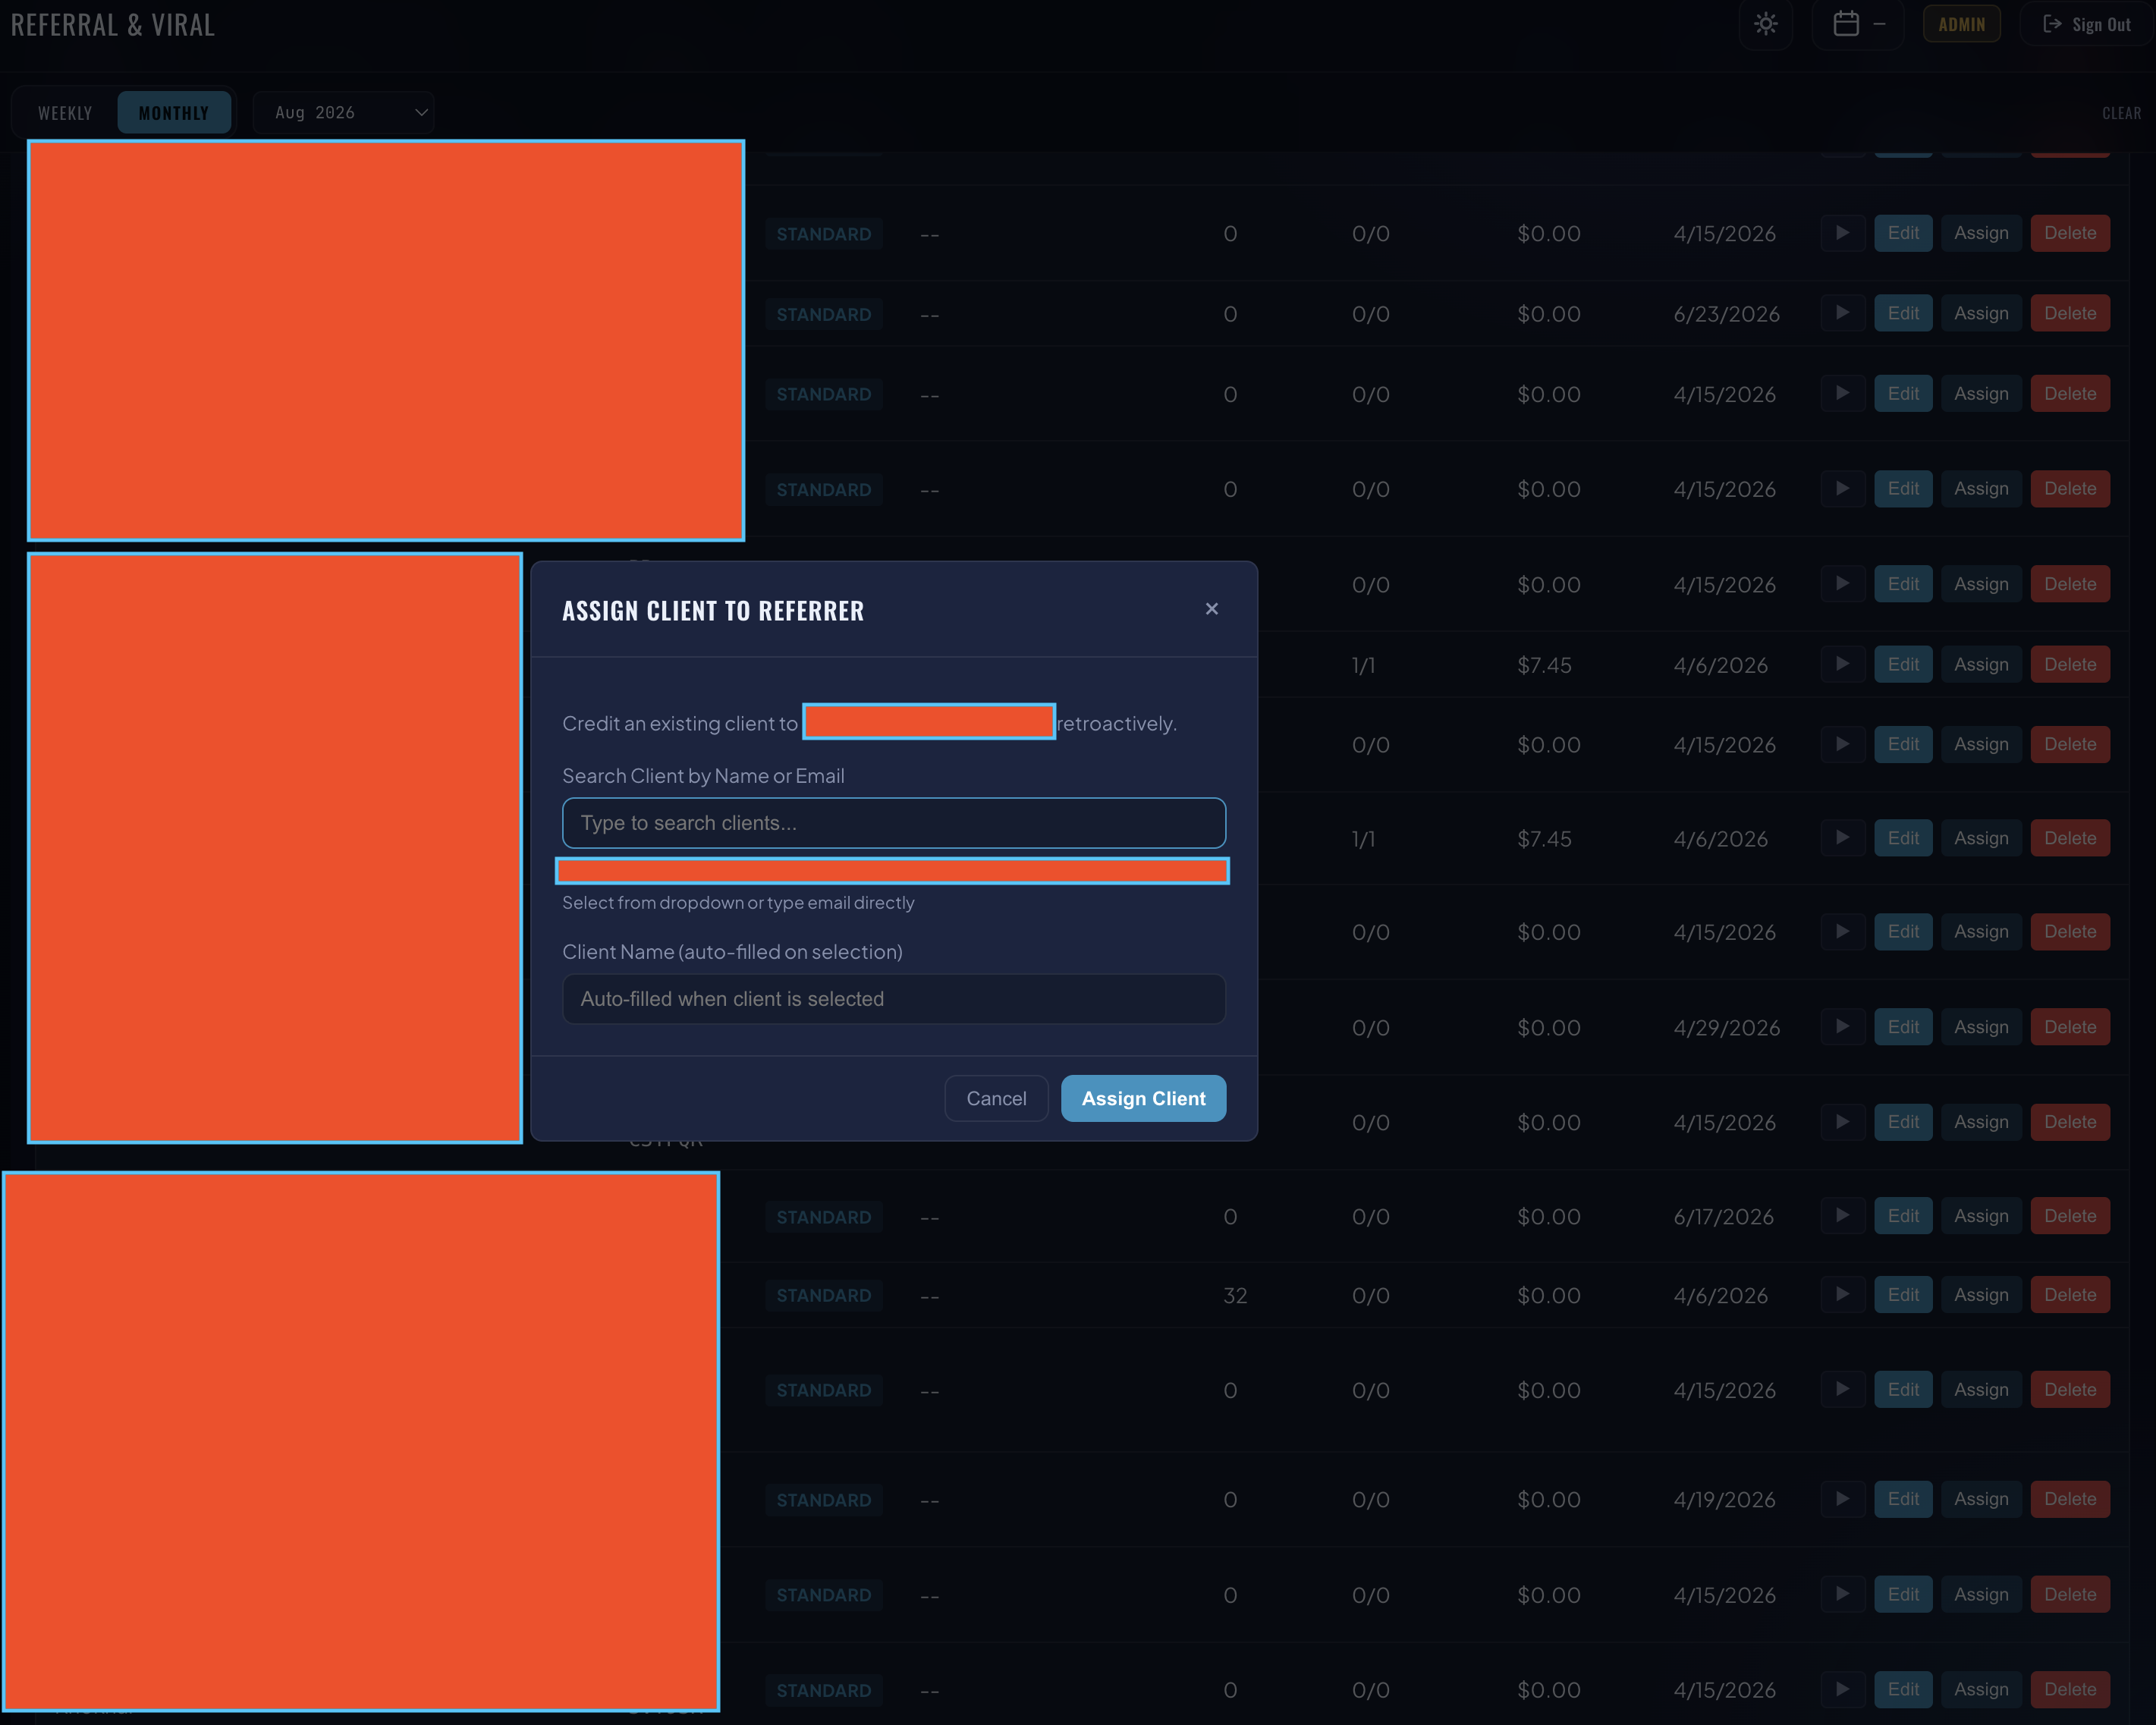Viewport: 2156px width, 1725px height.
Task: Assign a client on the 4/19/2026 row
Action: tap(1980, 1499)
